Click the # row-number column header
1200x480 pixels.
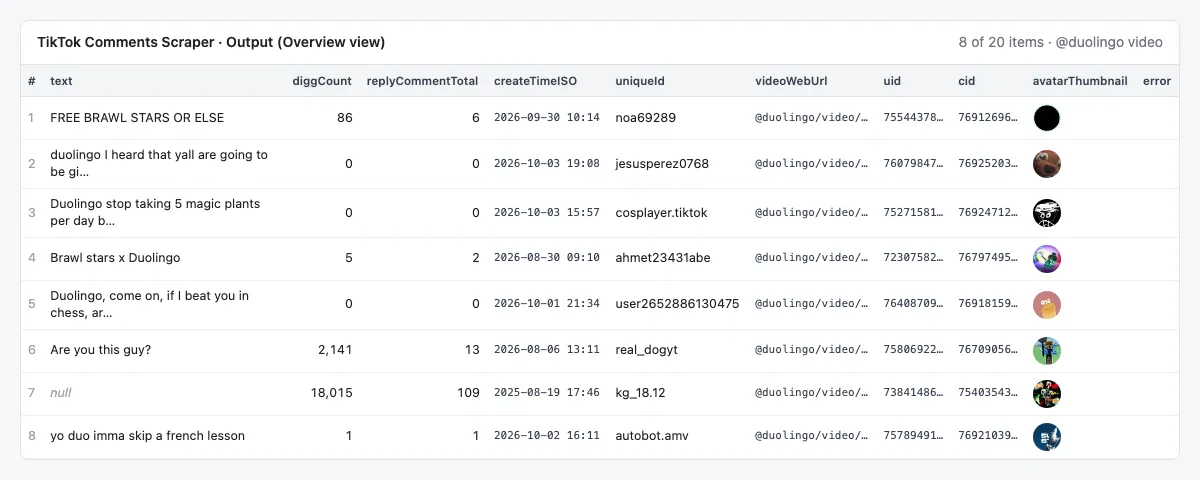click(x=31, y=81)
